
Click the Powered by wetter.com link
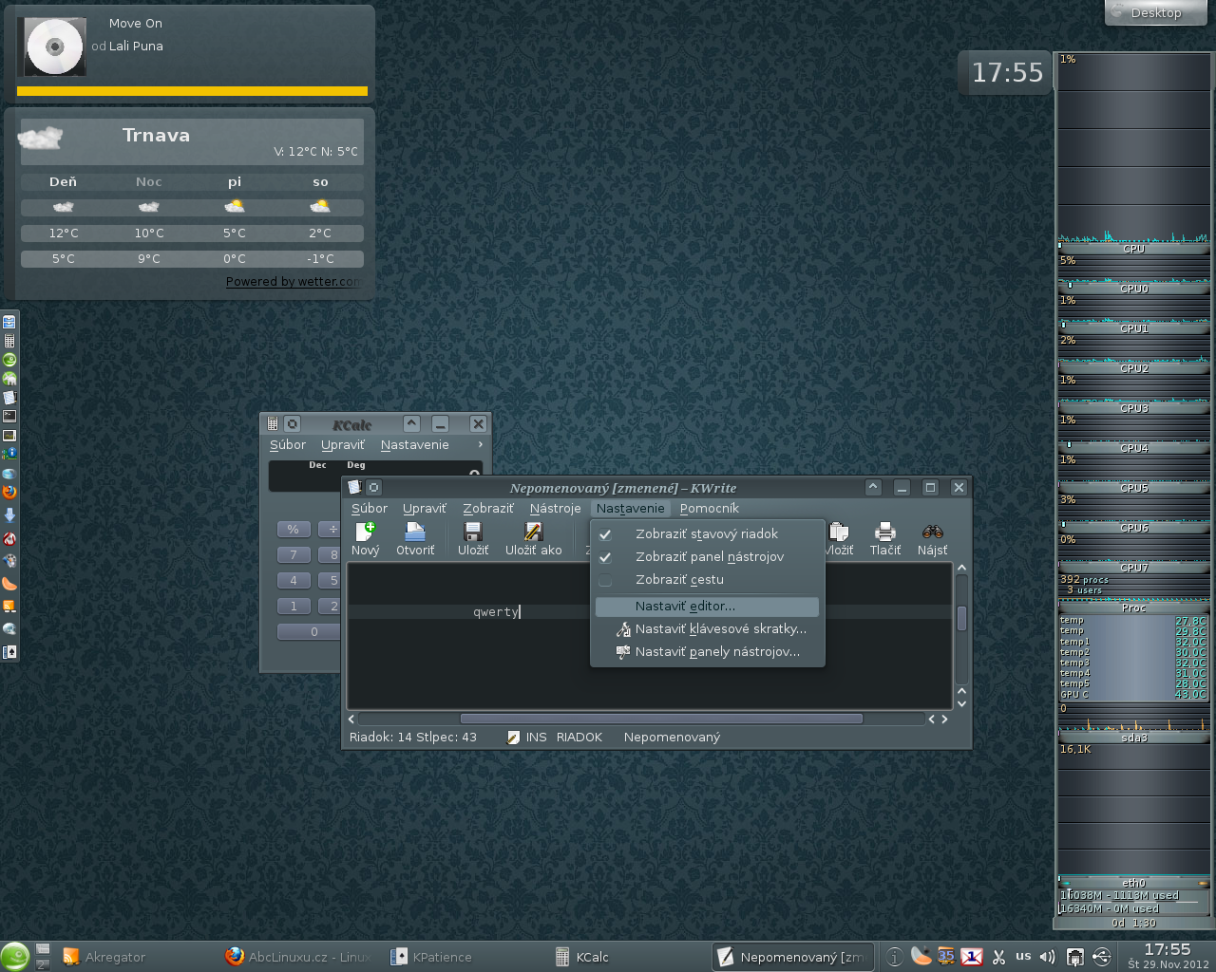coord(292,282)
